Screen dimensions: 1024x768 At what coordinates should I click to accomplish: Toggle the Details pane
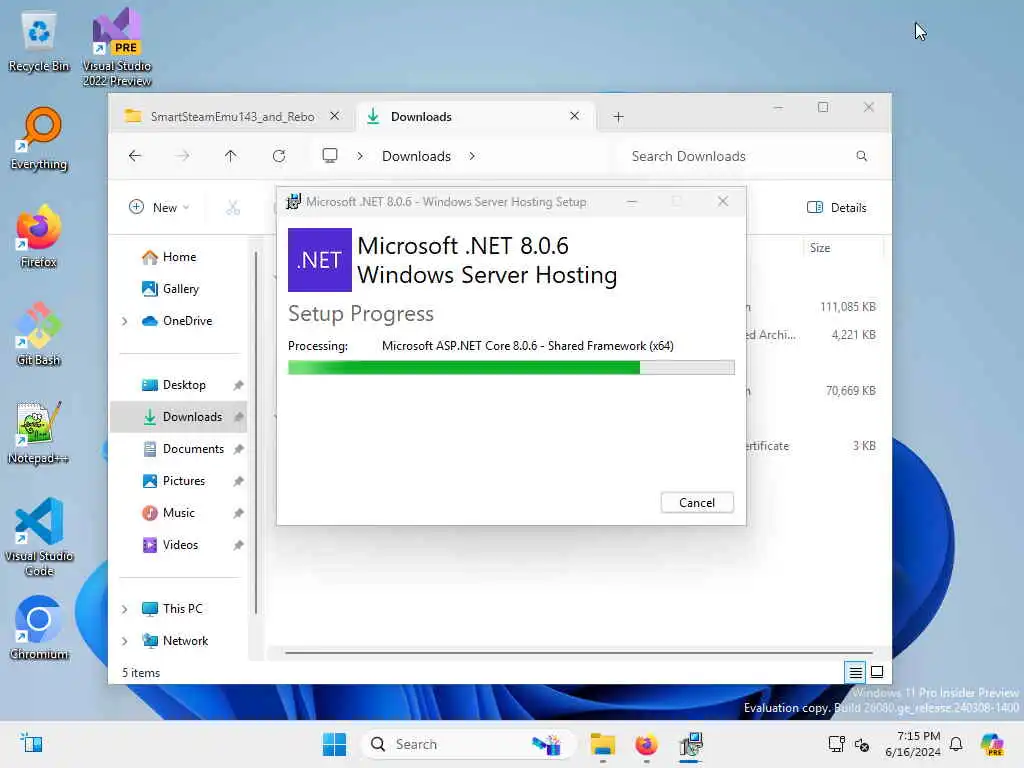pyautogui.click(x=837, y=208)
